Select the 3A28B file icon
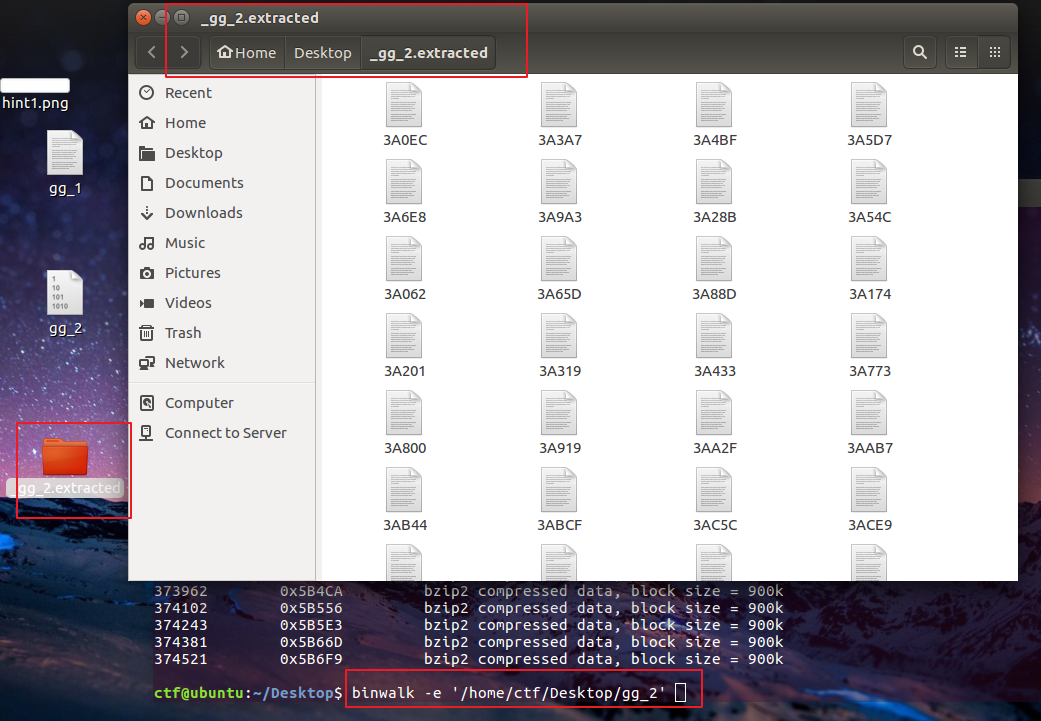 tap(714, 182)
